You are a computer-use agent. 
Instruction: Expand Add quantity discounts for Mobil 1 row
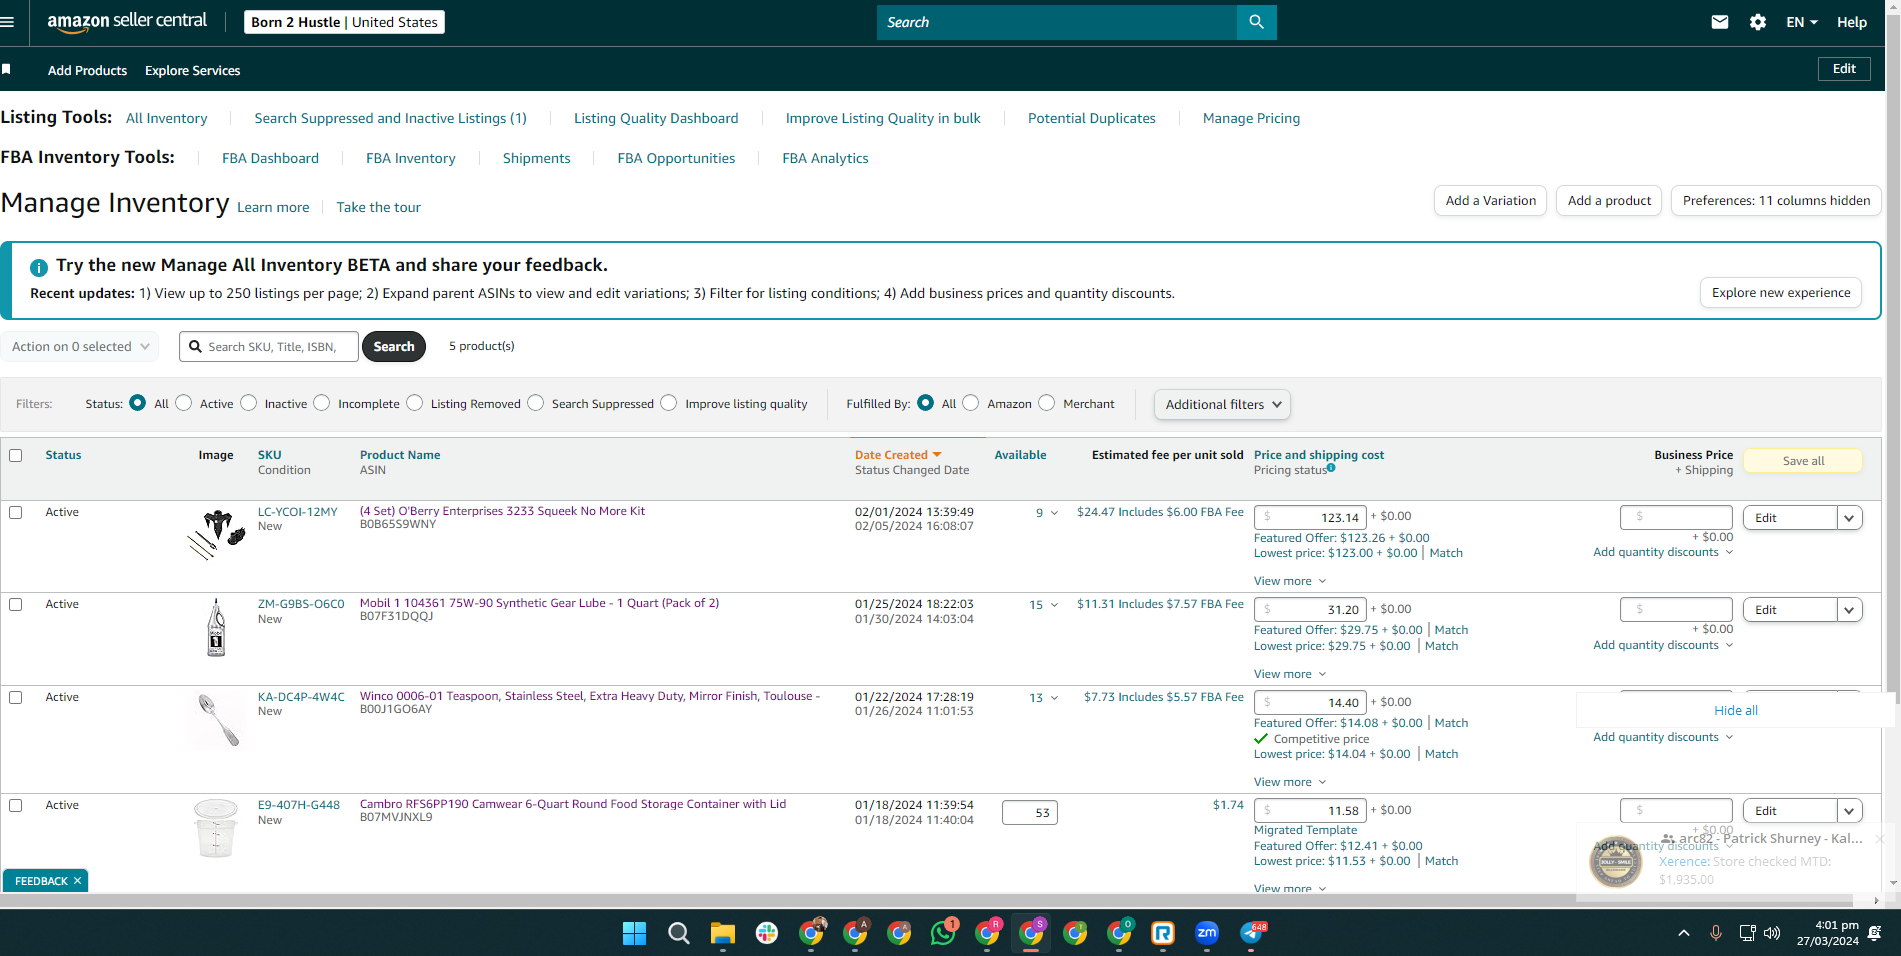coord(1663,645)
